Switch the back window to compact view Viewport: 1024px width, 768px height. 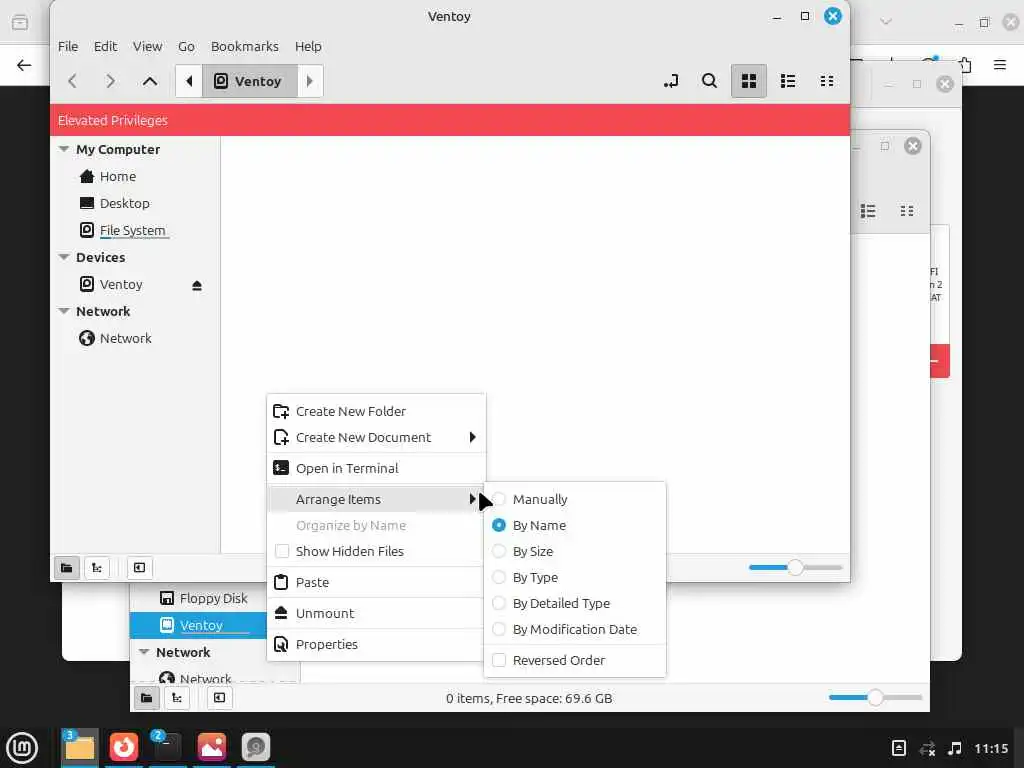click(x=906, y=211)
